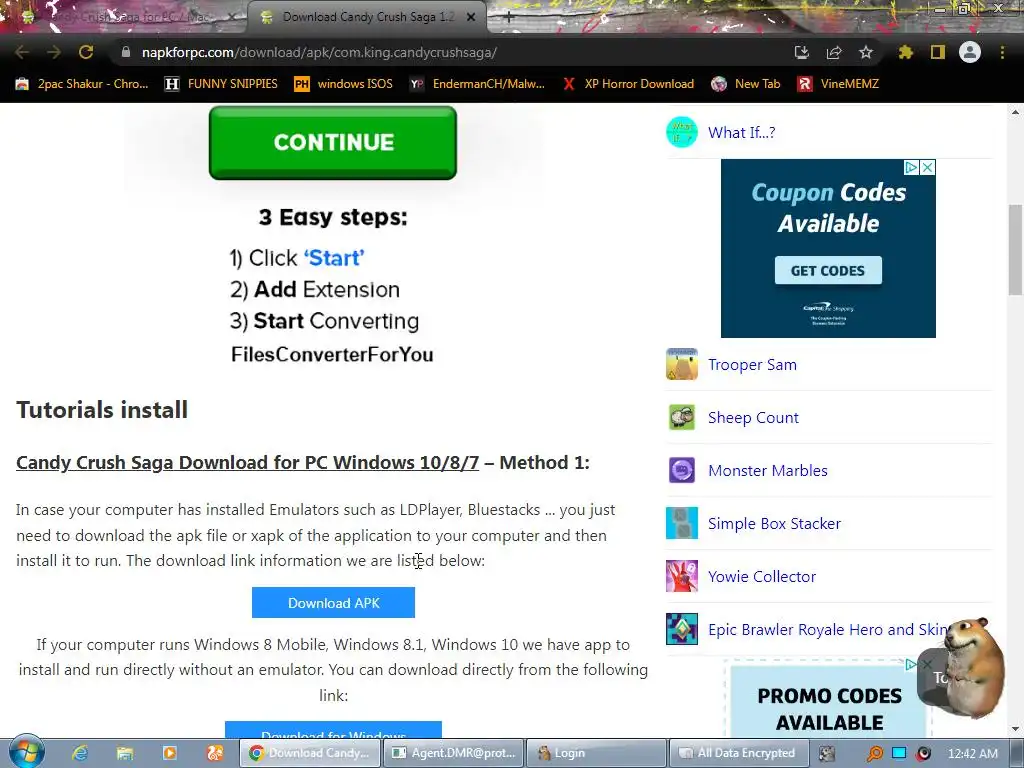Click the browser forward arrow
This screenshot has width=1024, height=768.
click(54, 52)
